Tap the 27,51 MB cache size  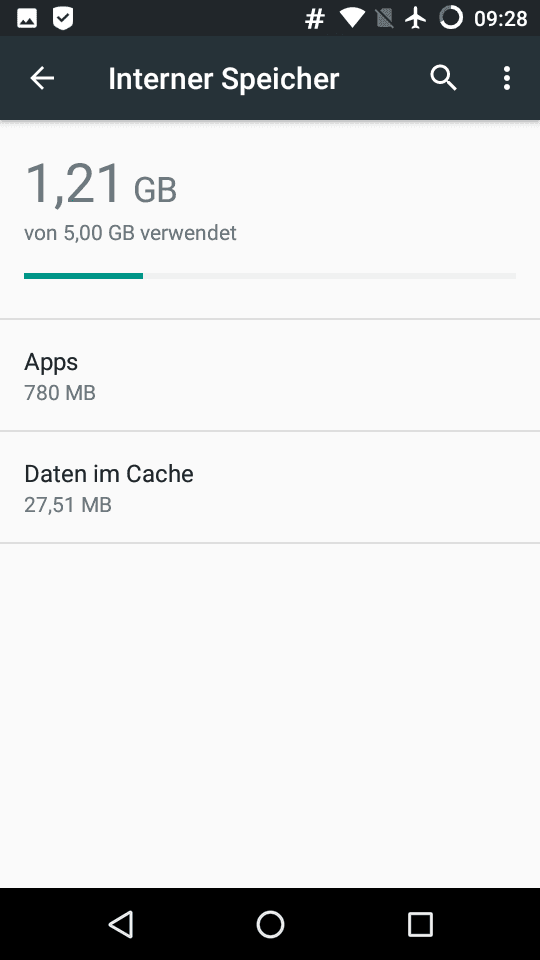pos(68,505)
